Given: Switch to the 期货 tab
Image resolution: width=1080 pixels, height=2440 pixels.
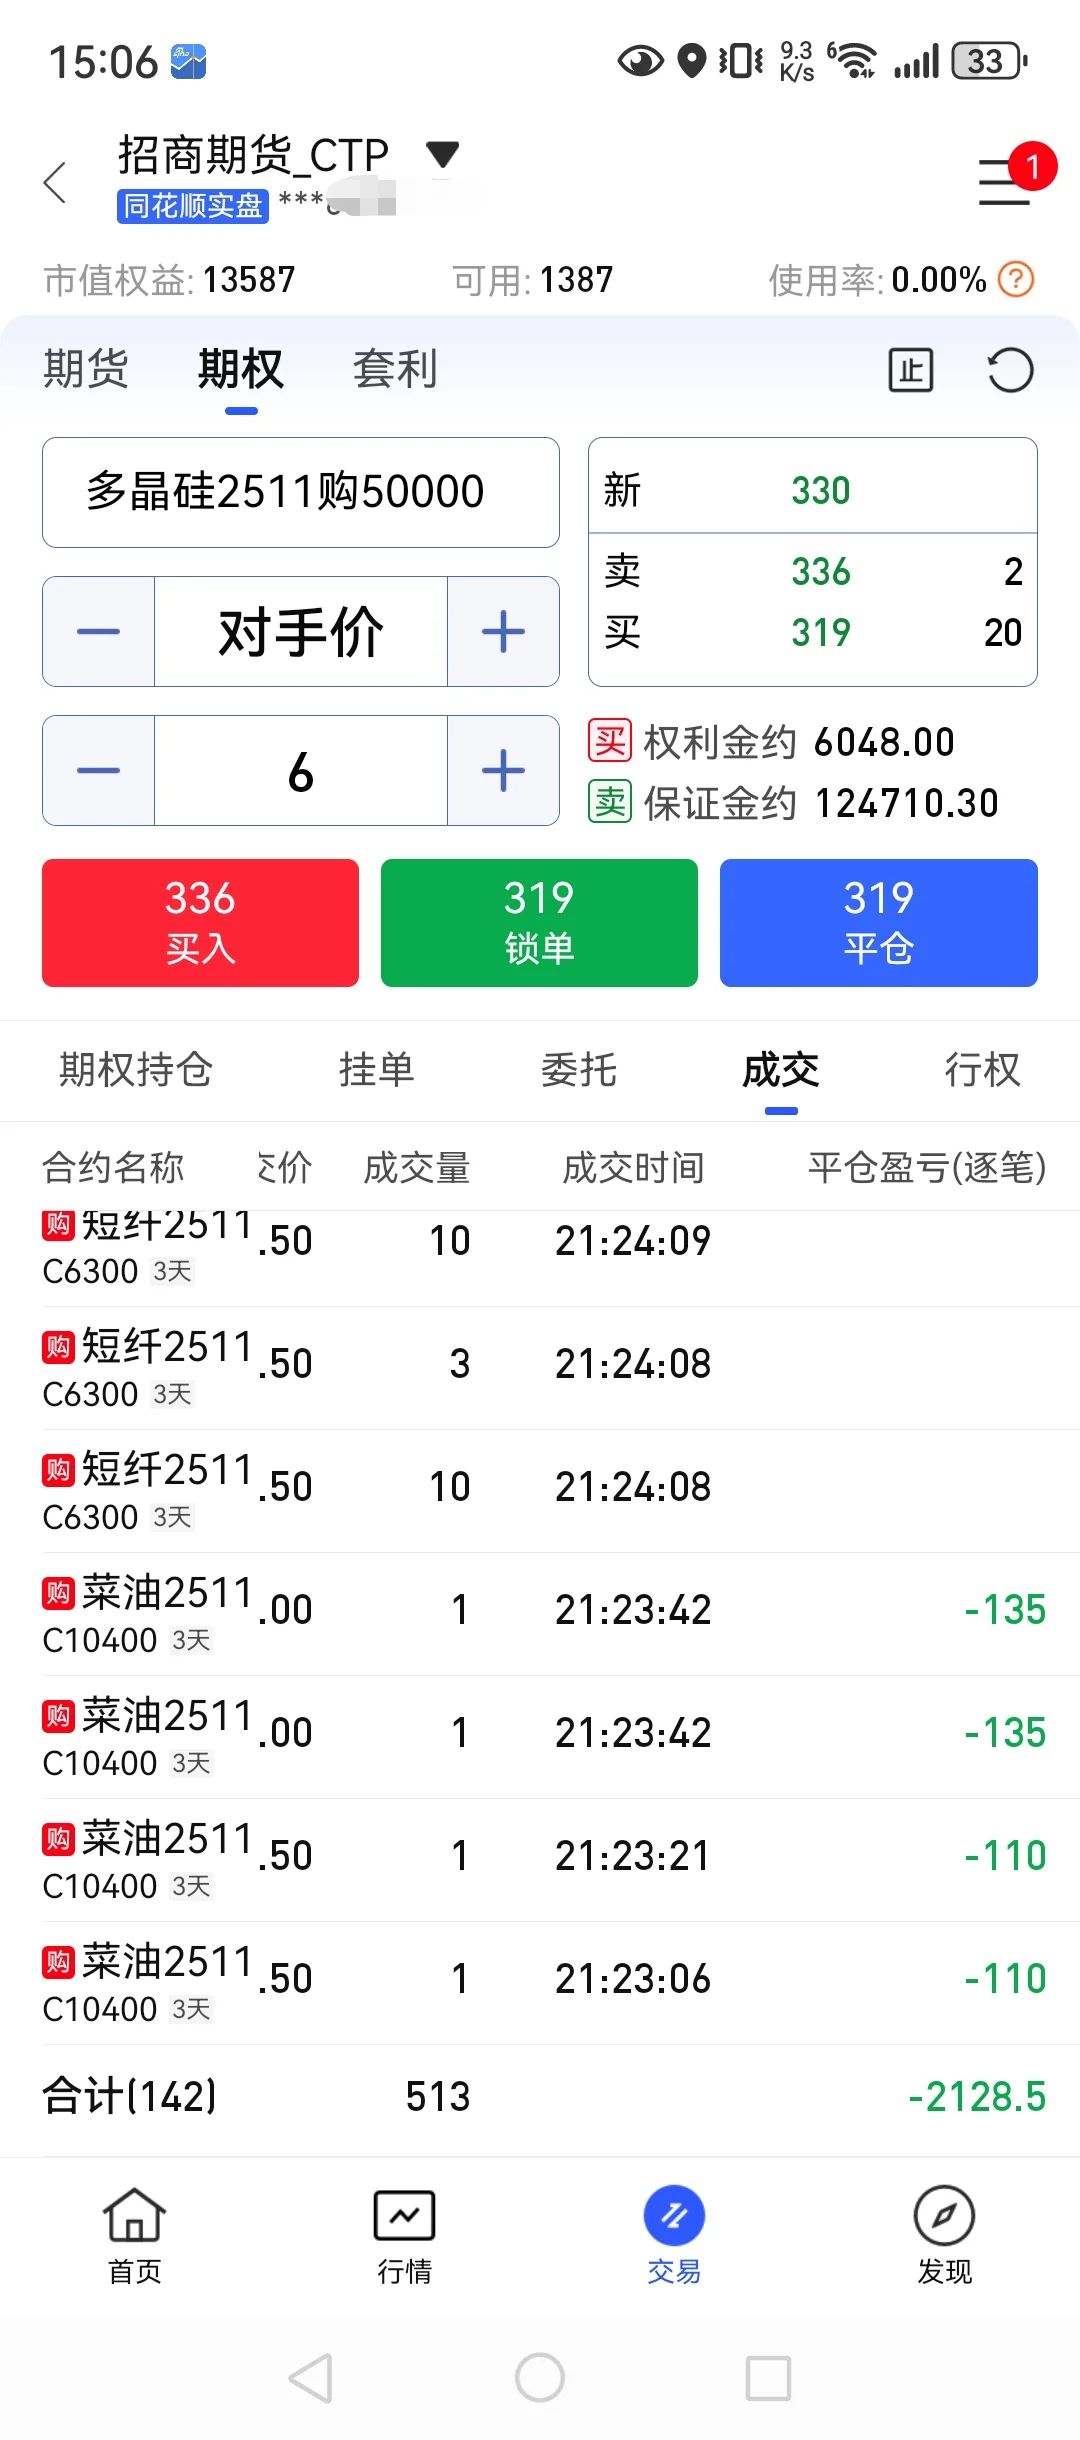Looking at the screenshot, I should point(86,369).
